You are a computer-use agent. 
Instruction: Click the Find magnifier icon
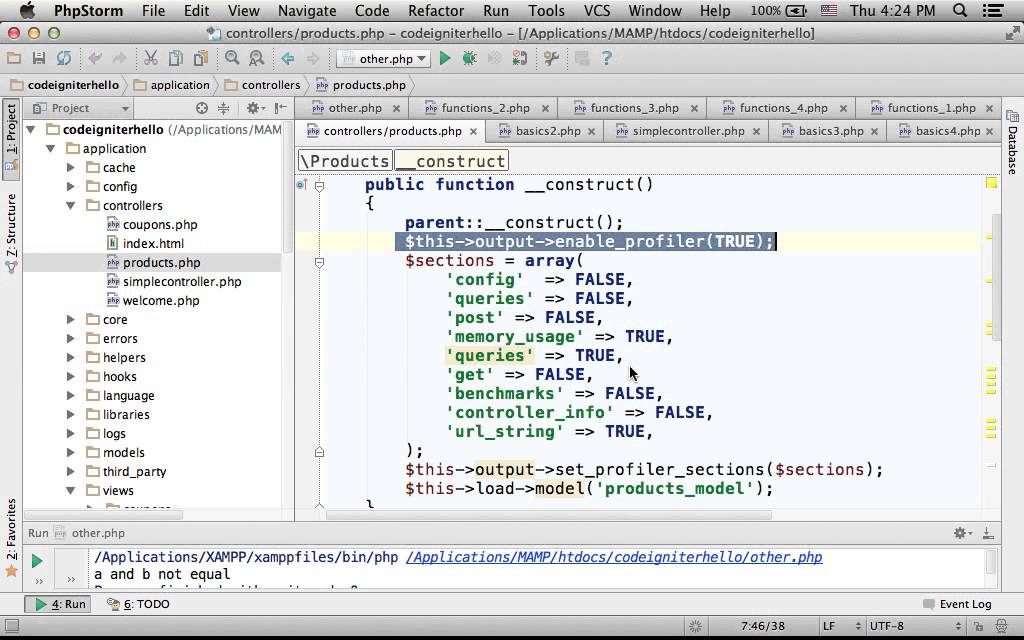click(232, 59)
